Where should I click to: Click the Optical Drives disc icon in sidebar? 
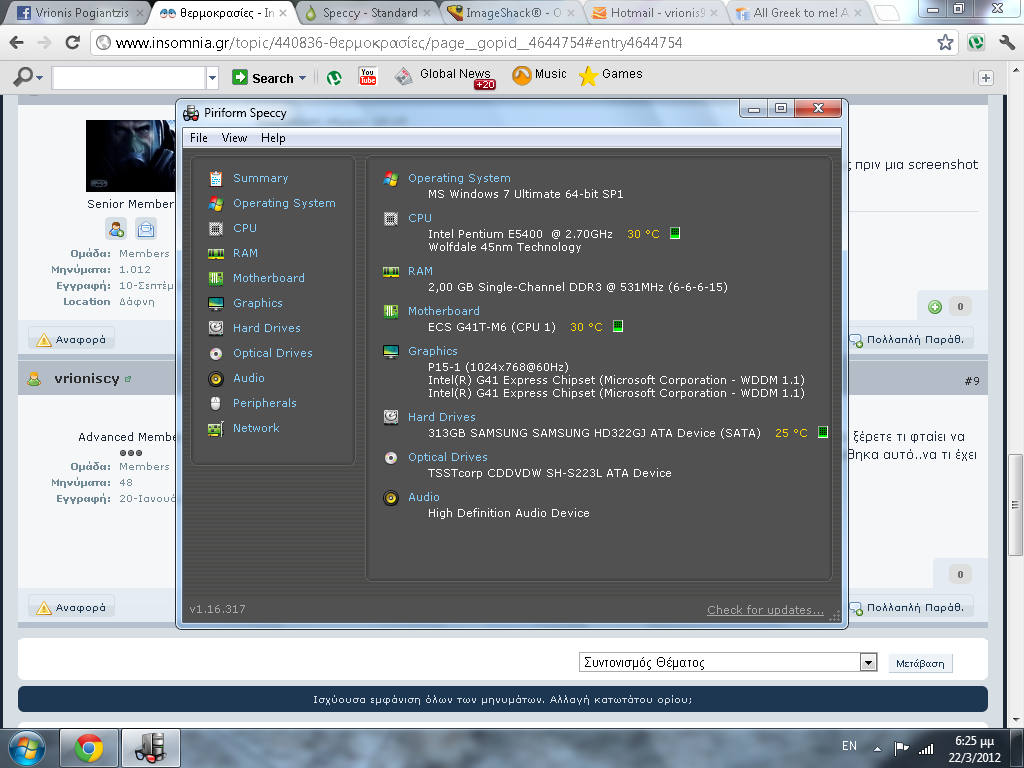click(x=216, y=353)
